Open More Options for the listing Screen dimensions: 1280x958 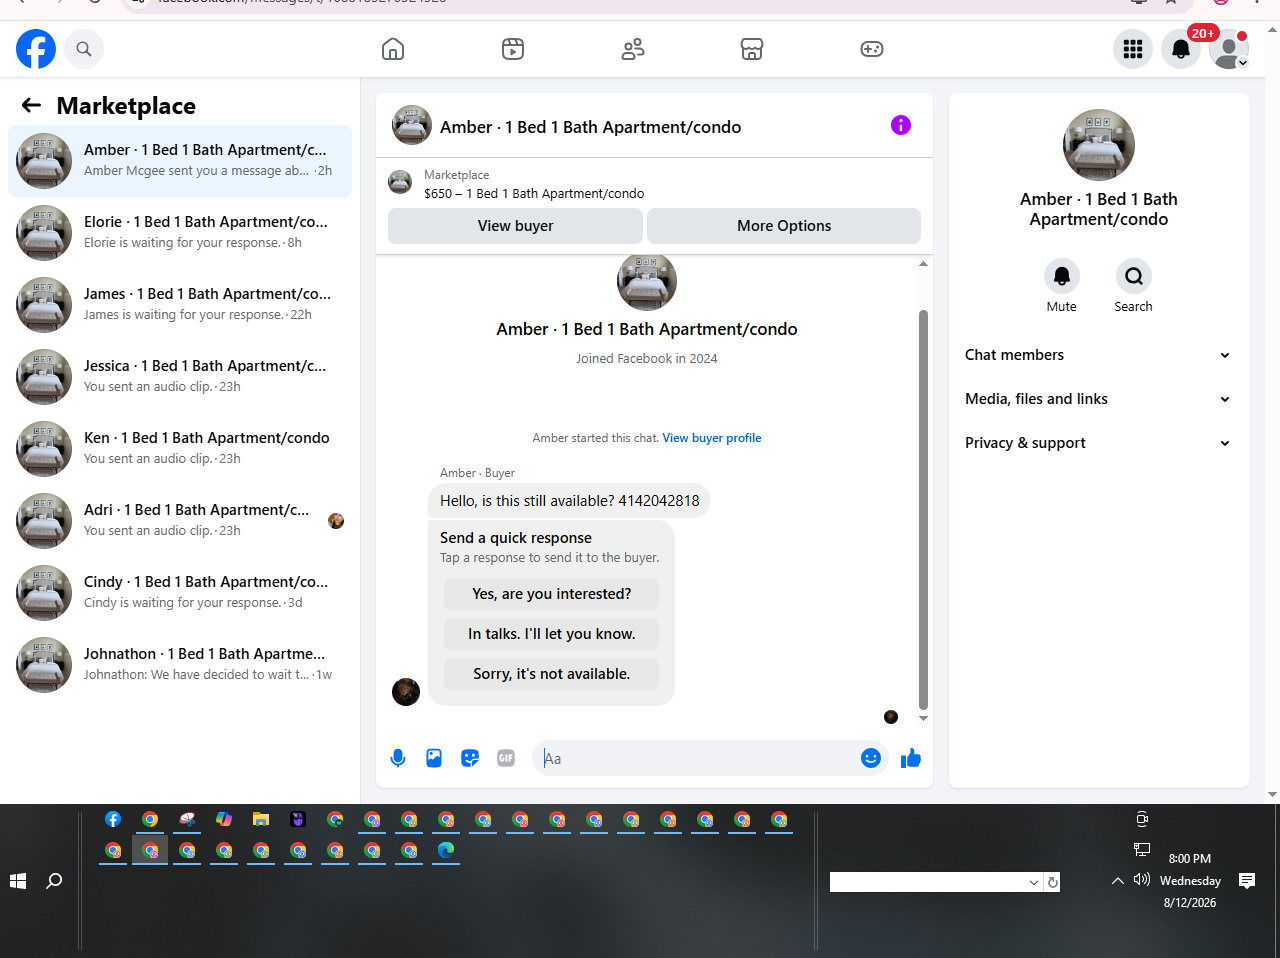(x=784, y=226)
